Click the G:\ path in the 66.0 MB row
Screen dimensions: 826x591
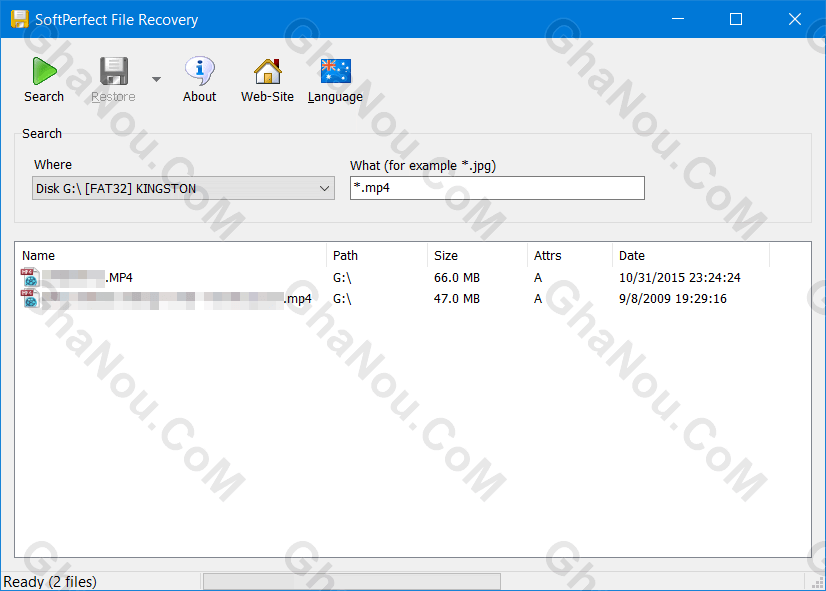(342, 278)
